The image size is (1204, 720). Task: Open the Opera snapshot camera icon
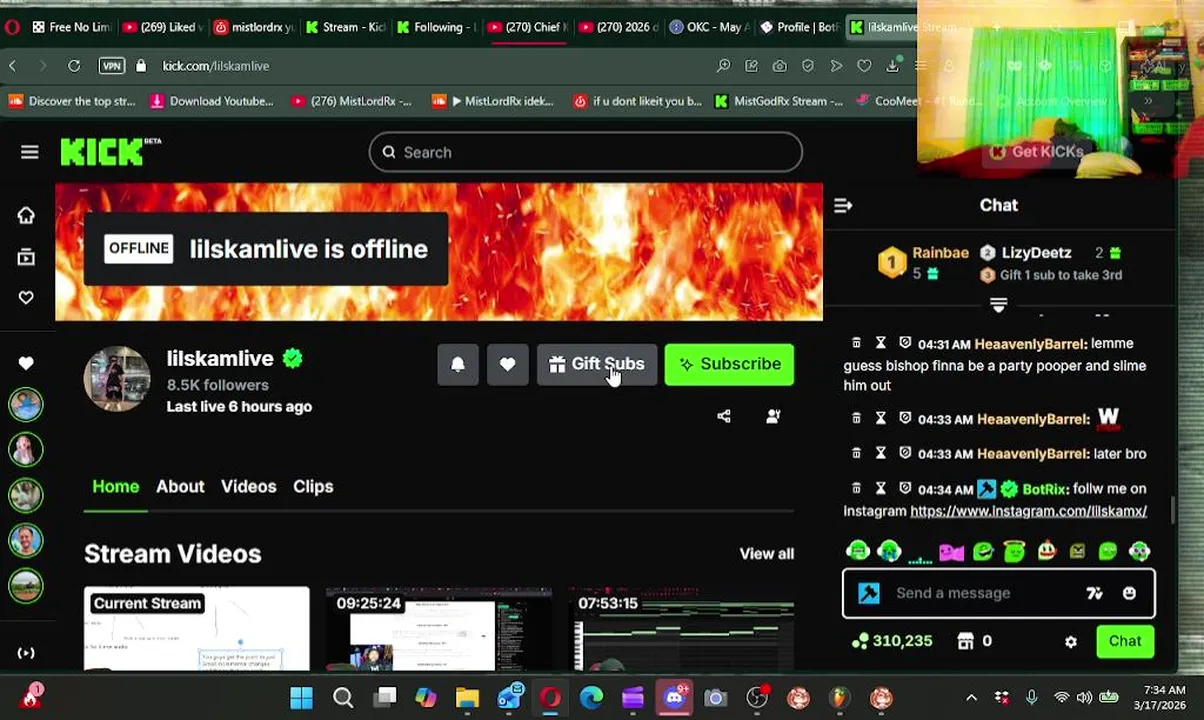(x=779, y=66)
